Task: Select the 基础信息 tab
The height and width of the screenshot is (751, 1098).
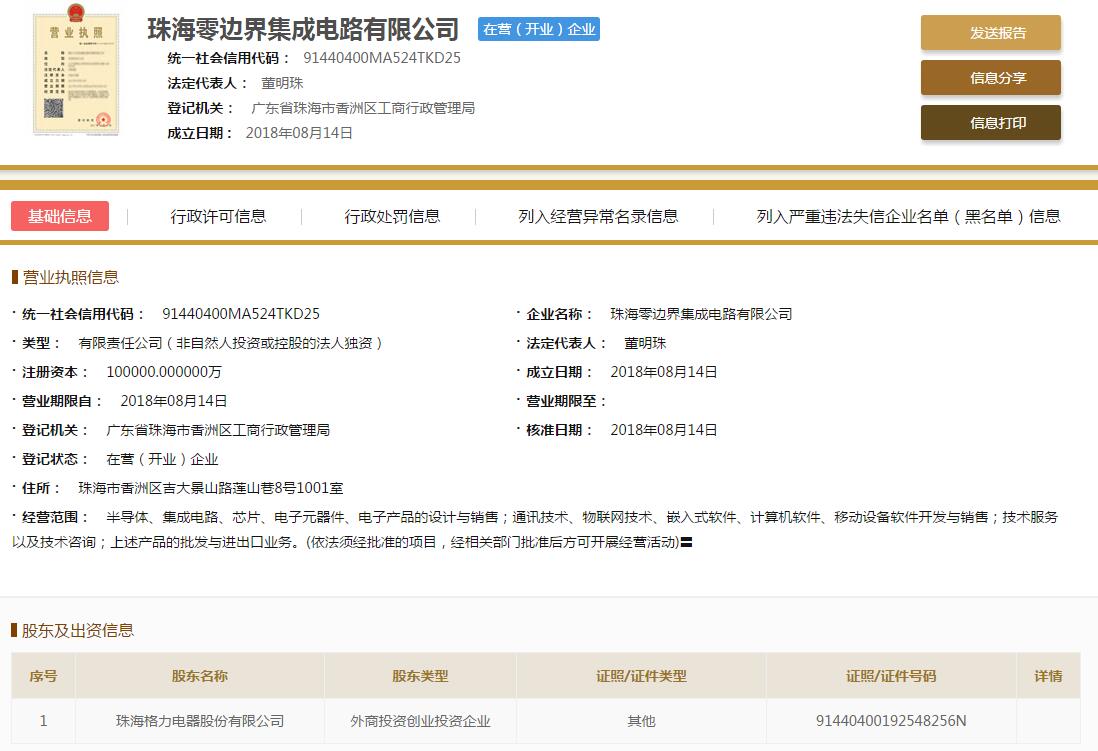Action: click(60, 216)
